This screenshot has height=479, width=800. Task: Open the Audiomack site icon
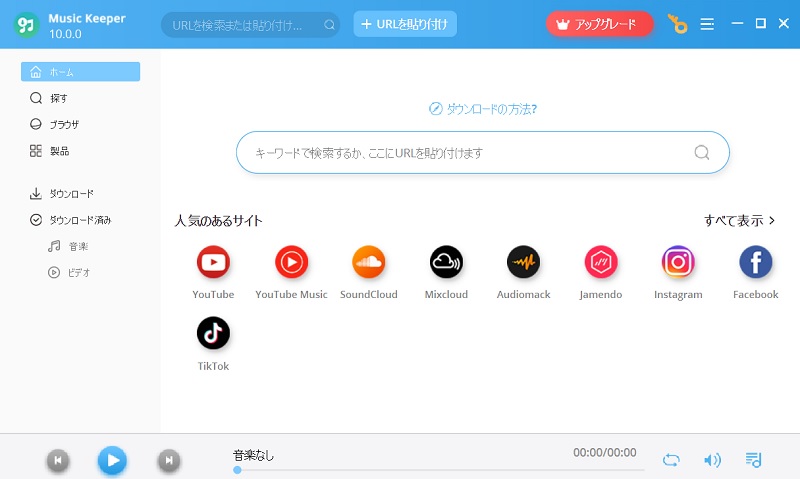tap(523, 262)
